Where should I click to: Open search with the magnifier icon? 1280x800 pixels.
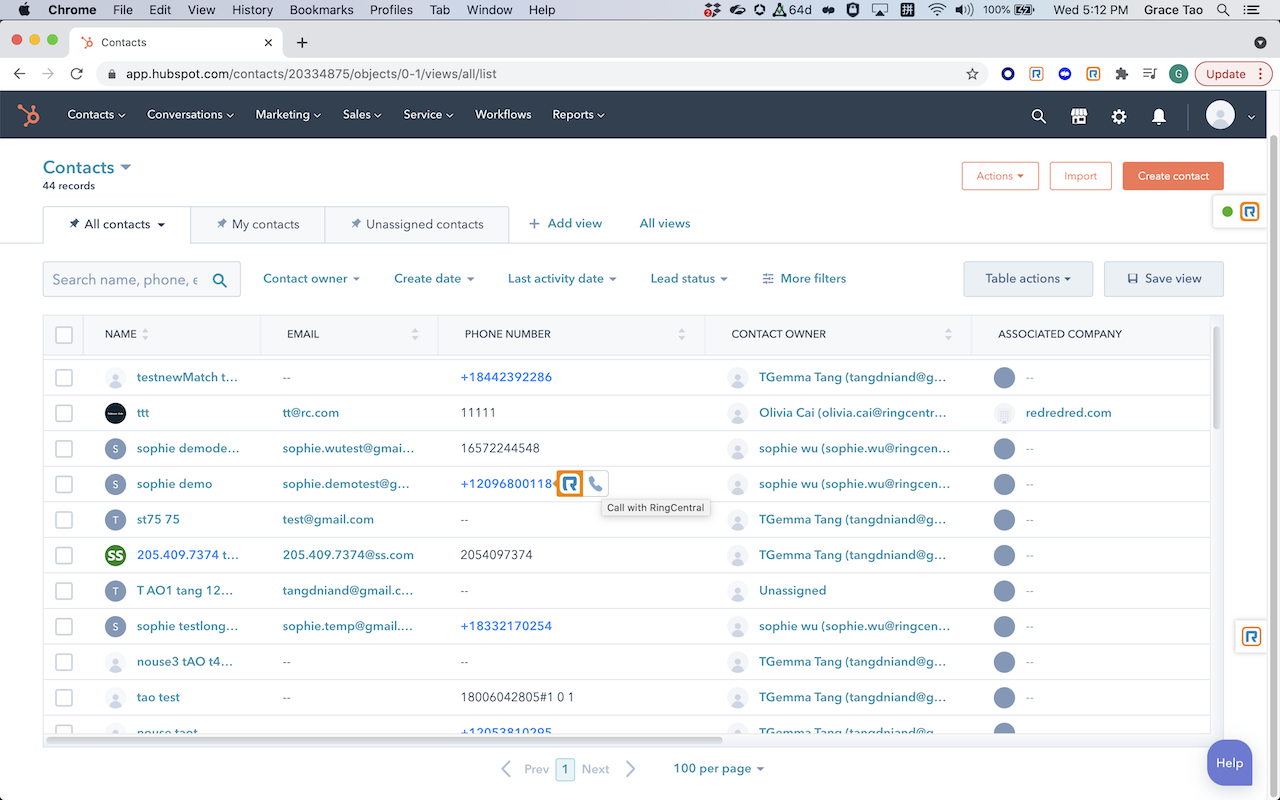click(1039, 116)
